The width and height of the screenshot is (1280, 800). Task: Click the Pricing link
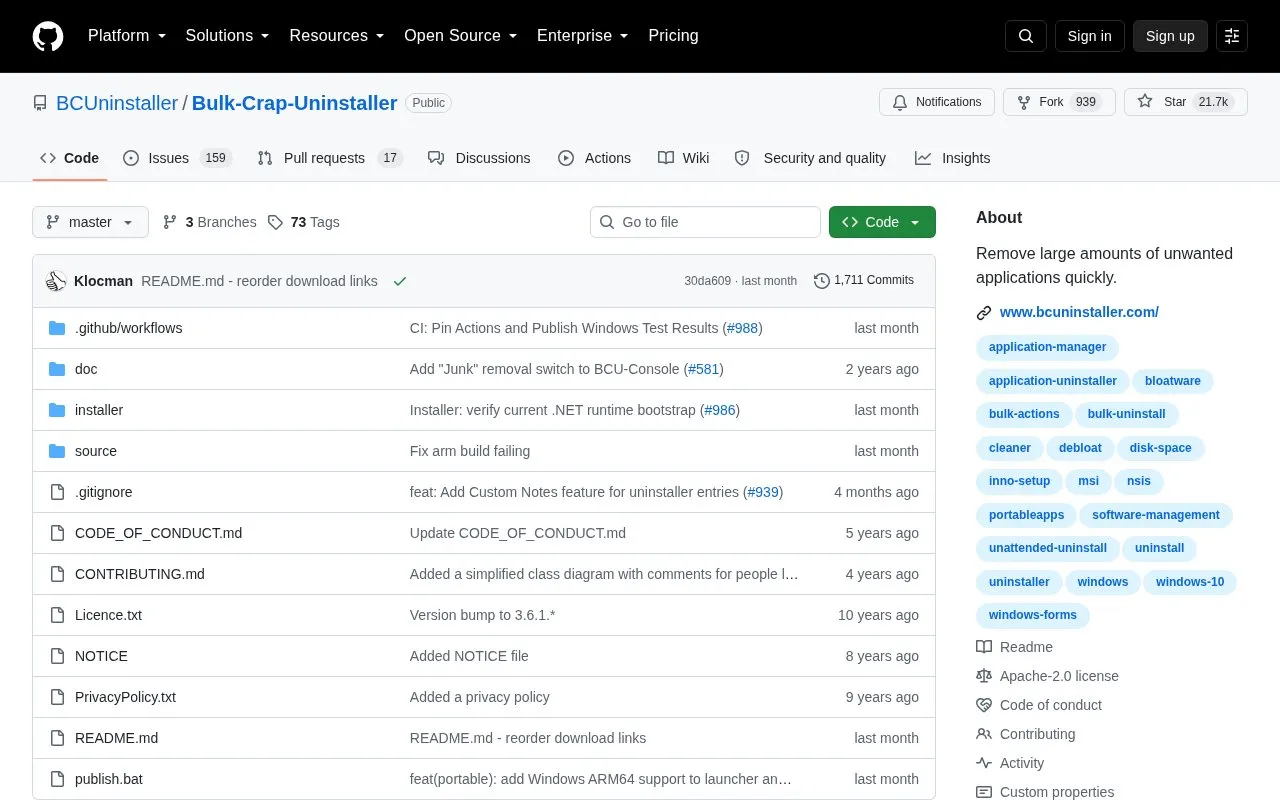coord(673,36)
